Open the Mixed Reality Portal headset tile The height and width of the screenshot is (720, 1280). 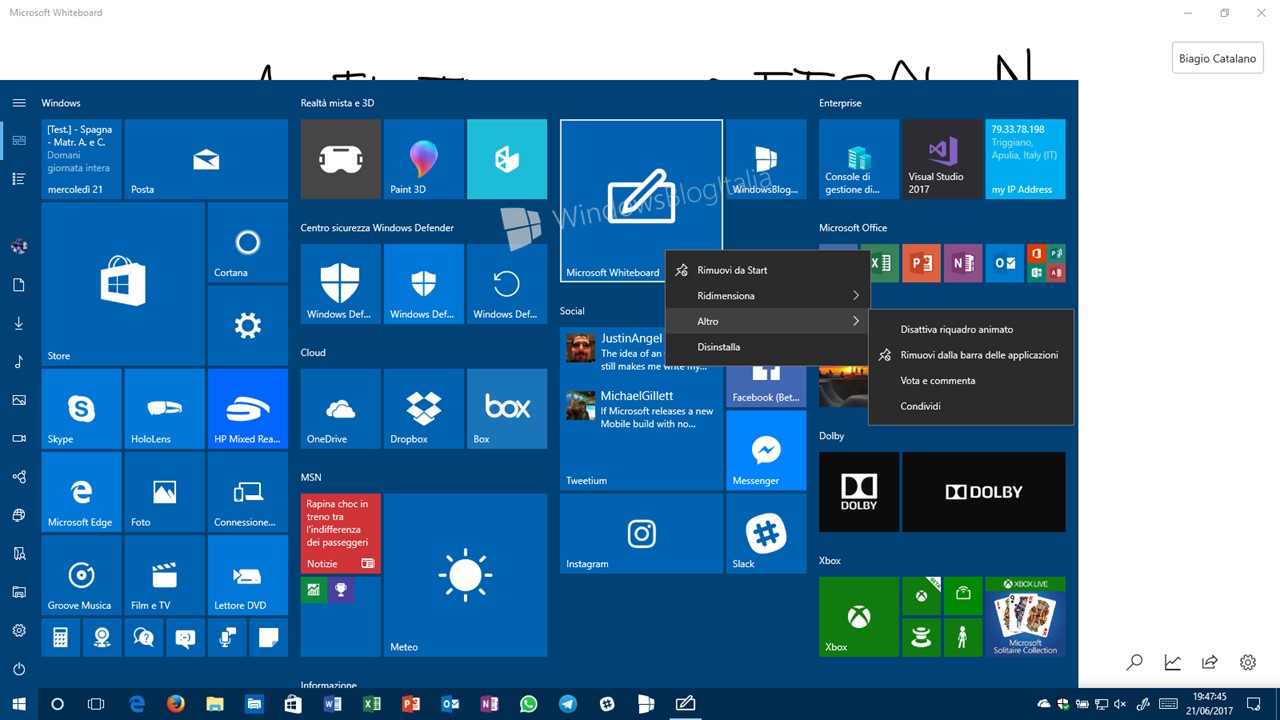[340, 159]
